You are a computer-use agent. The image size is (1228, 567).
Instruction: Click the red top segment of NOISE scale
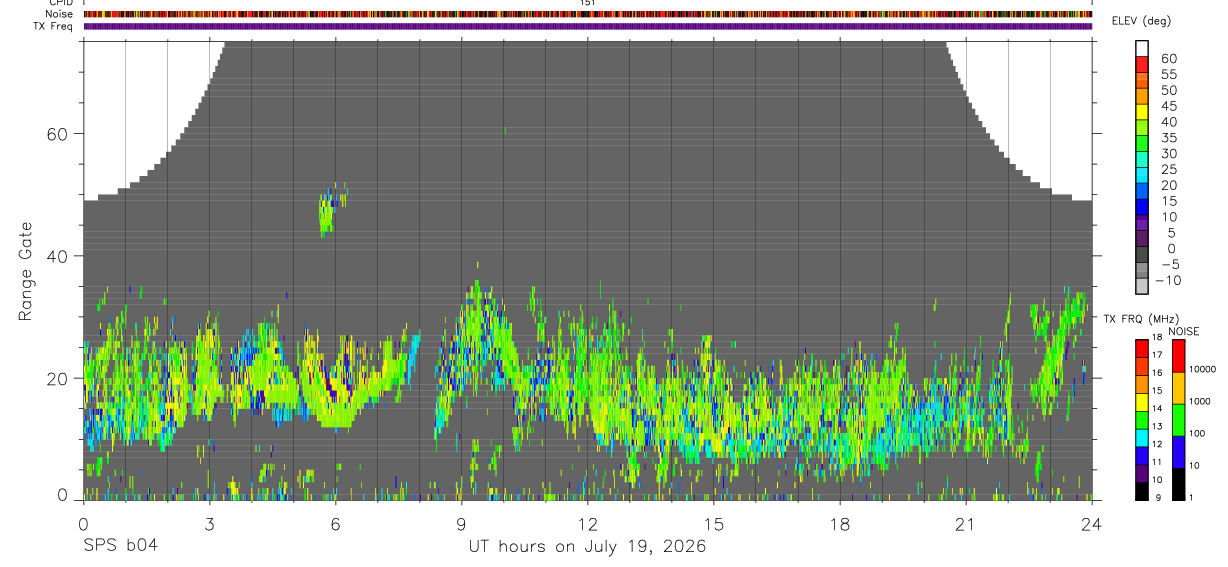coord(1179,356)
